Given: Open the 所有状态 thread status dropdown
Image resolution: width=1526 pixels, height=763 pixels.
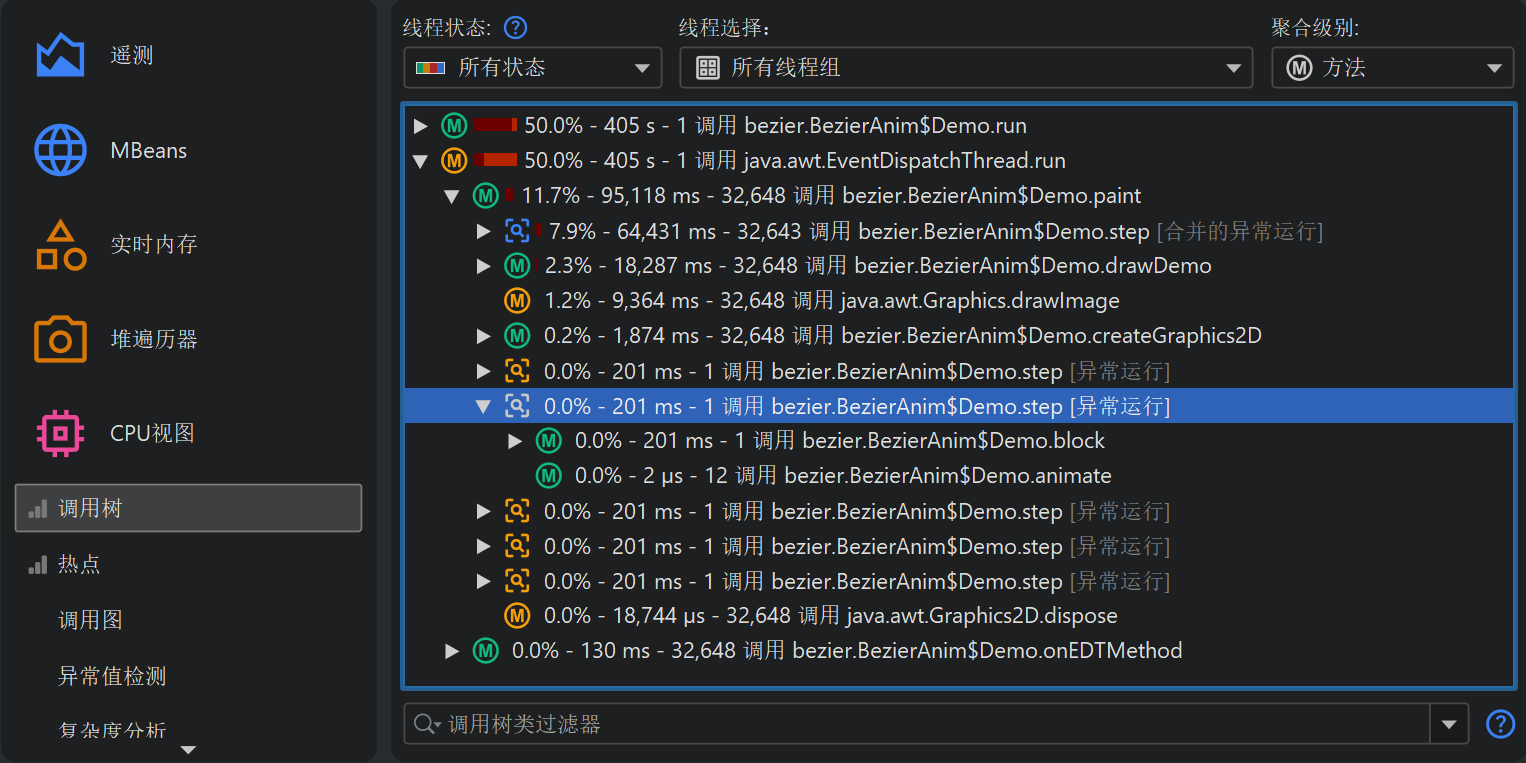Looking at the screenshot, I should click(x=532, y=68).
